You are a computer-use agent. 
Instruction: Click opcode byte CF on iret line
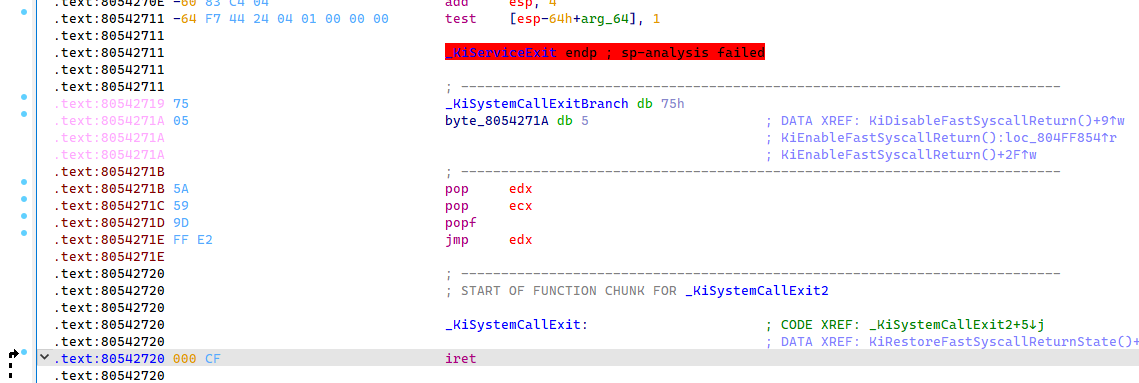coord(214,359)
